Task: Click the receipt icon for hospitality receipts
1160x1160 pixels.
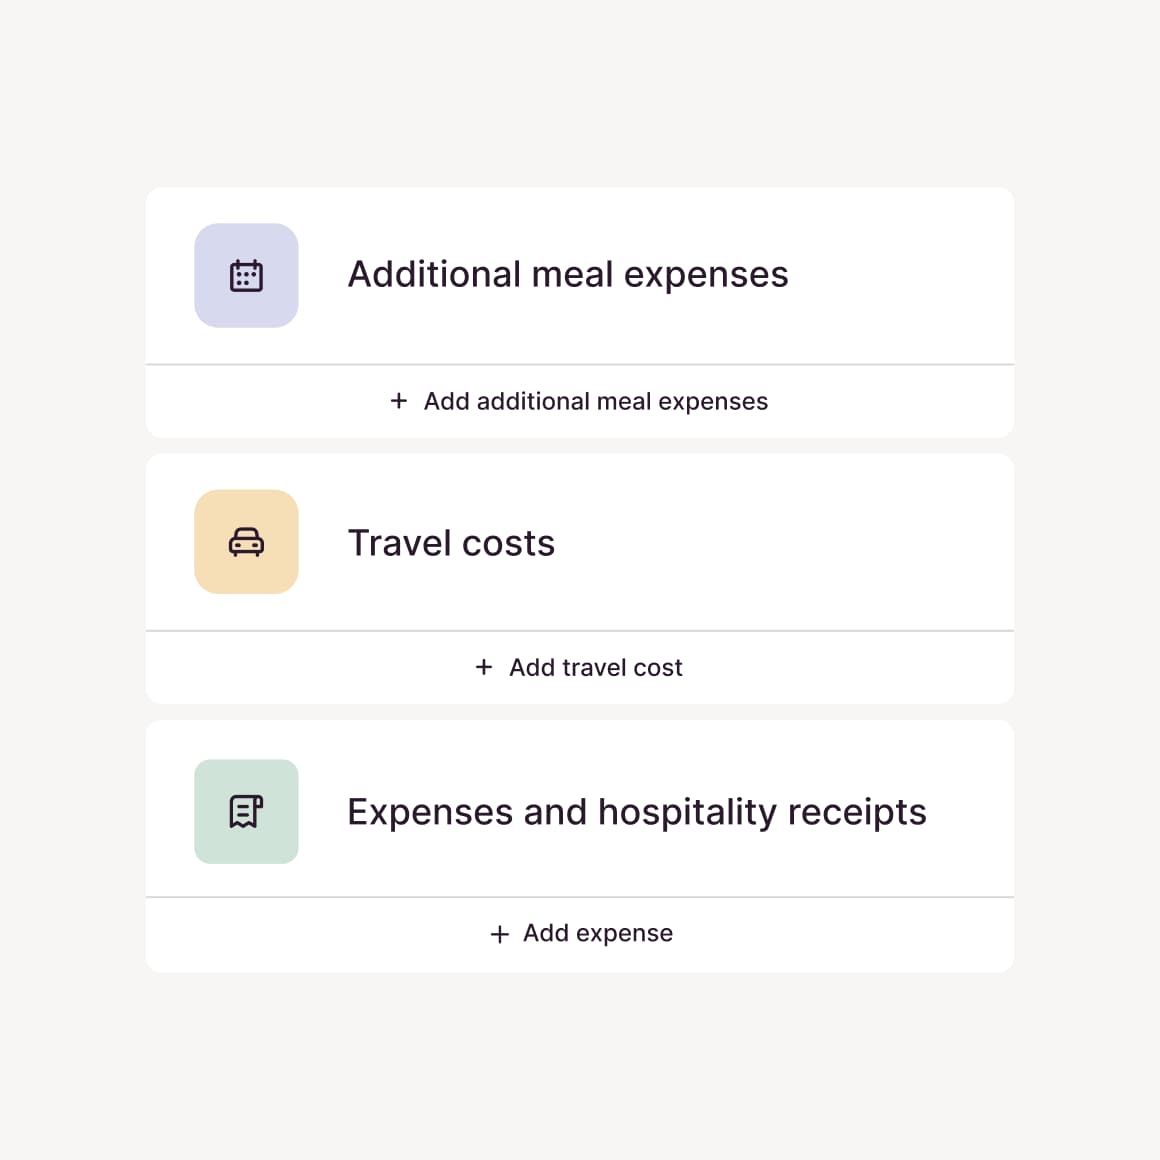Action: (x=246, y=811)
